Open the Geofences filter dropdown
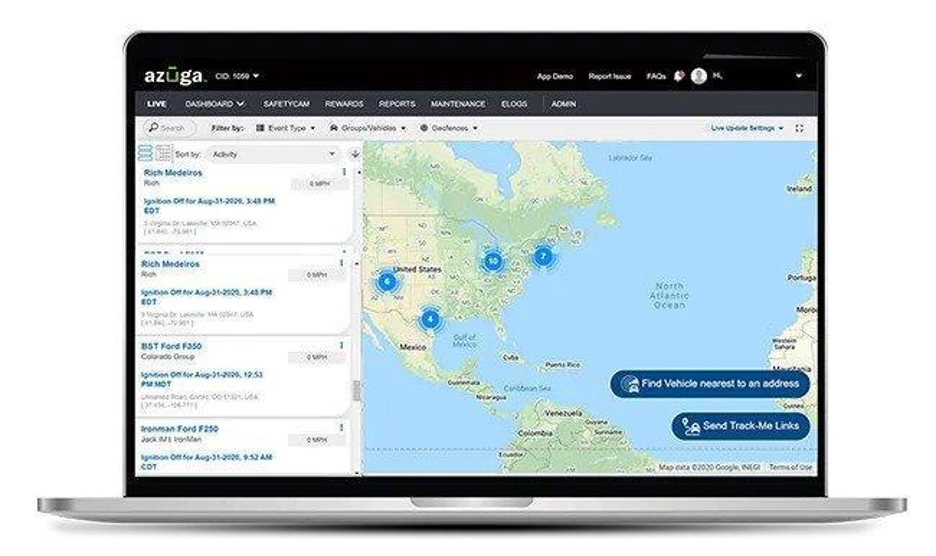The height and width of the screenshot is (556, 936). click(448, 128)
